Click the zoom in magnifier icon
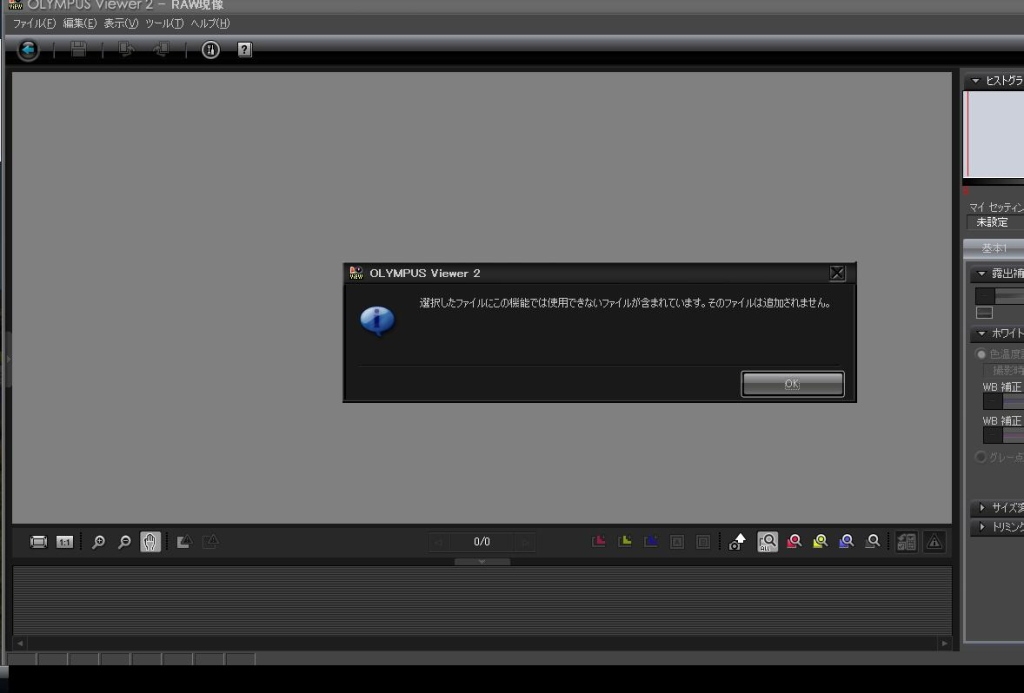The image size is (1024, 693). click(99, 542)
